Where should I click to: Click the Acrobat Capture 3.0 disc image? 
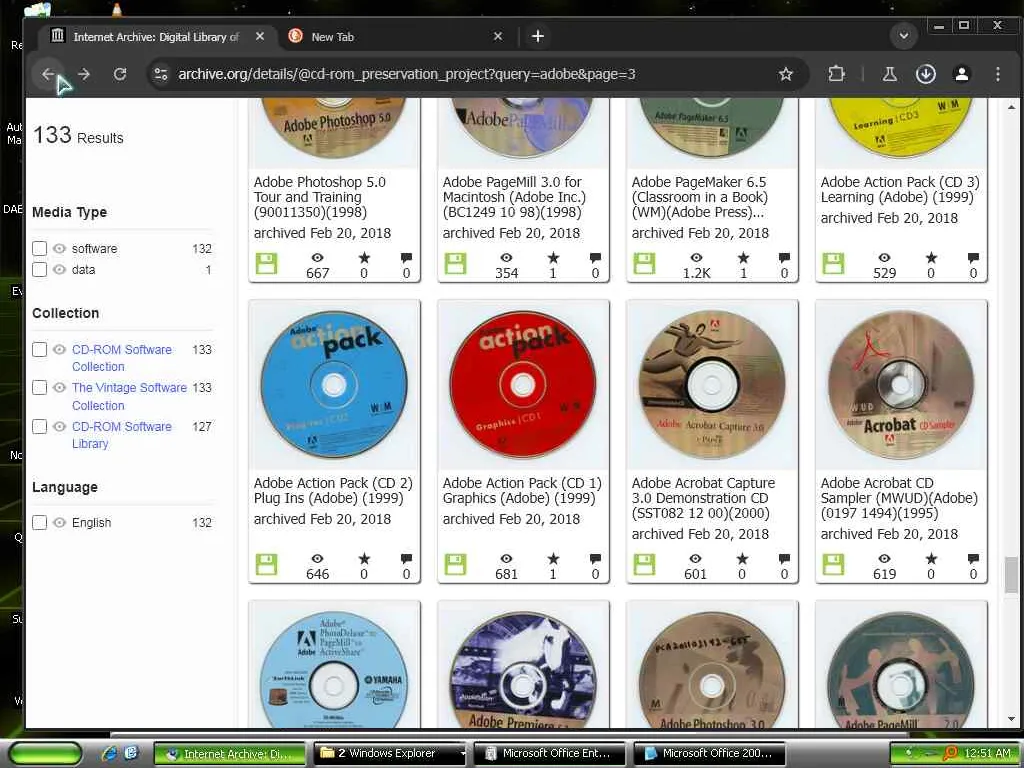click(x=712, y=385)
